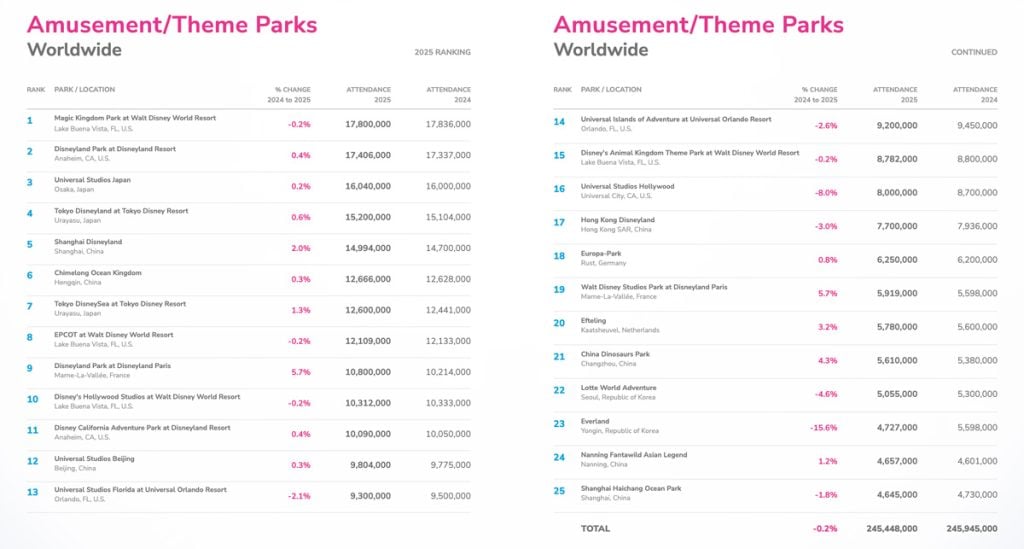The image size is (1024, 549).
Task: Select the 14,994,000 attendance value
Action: coord(368,248)
